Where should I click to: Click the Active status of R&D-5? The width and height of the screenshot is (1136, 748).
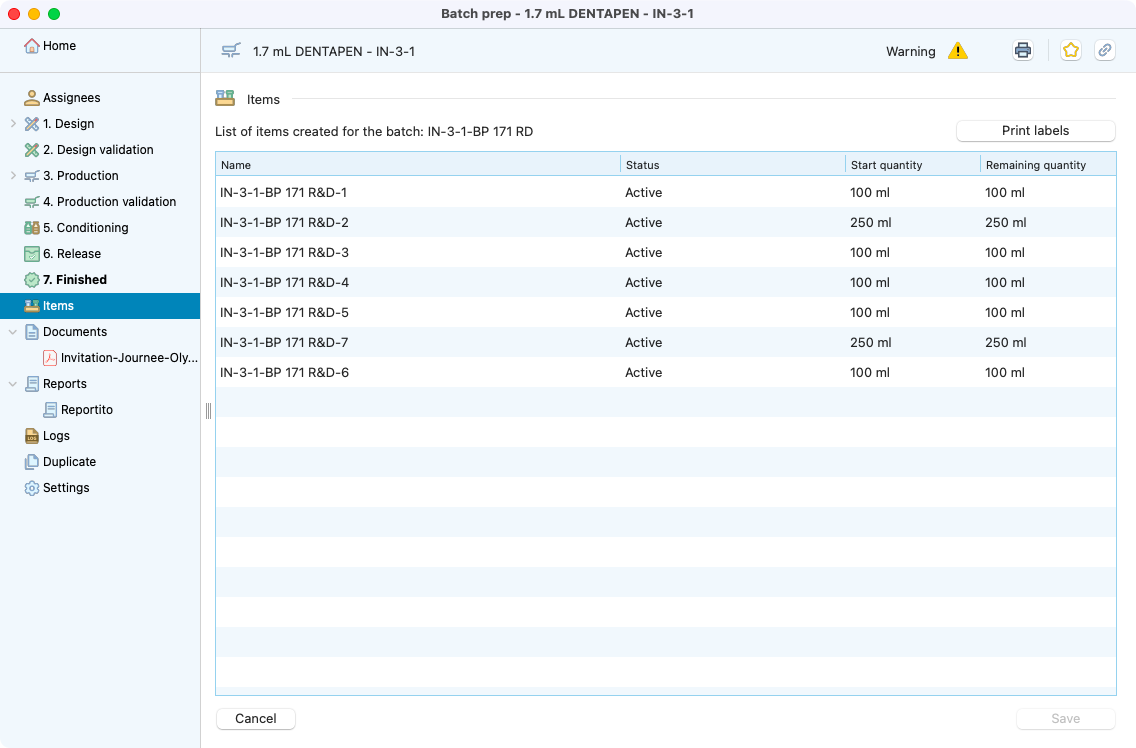(643, 312)
